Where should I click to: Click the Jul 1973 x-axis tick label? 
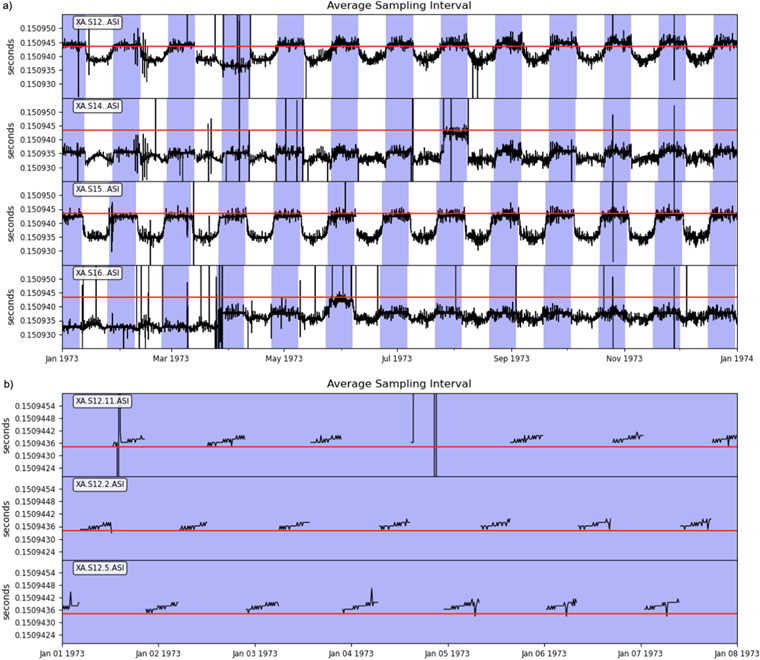396,359
